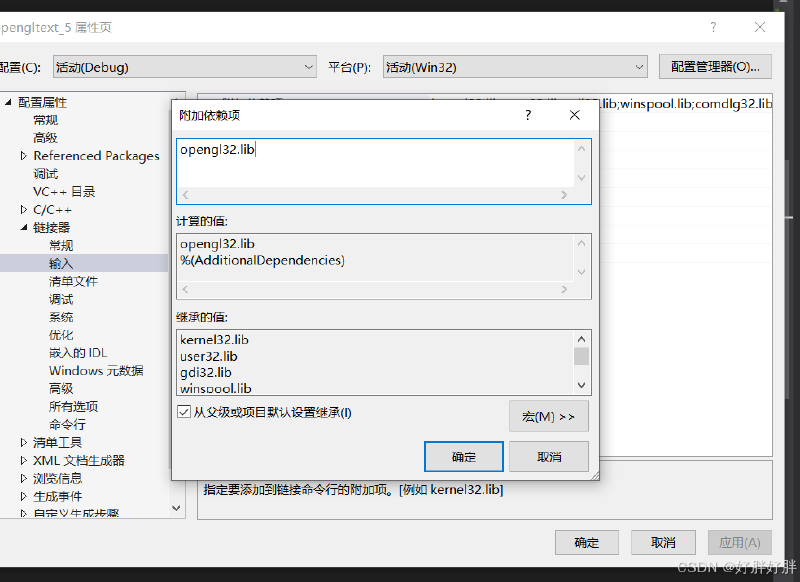Click the resize grip of the 附加依赖项 dialog

coord(594,475)
